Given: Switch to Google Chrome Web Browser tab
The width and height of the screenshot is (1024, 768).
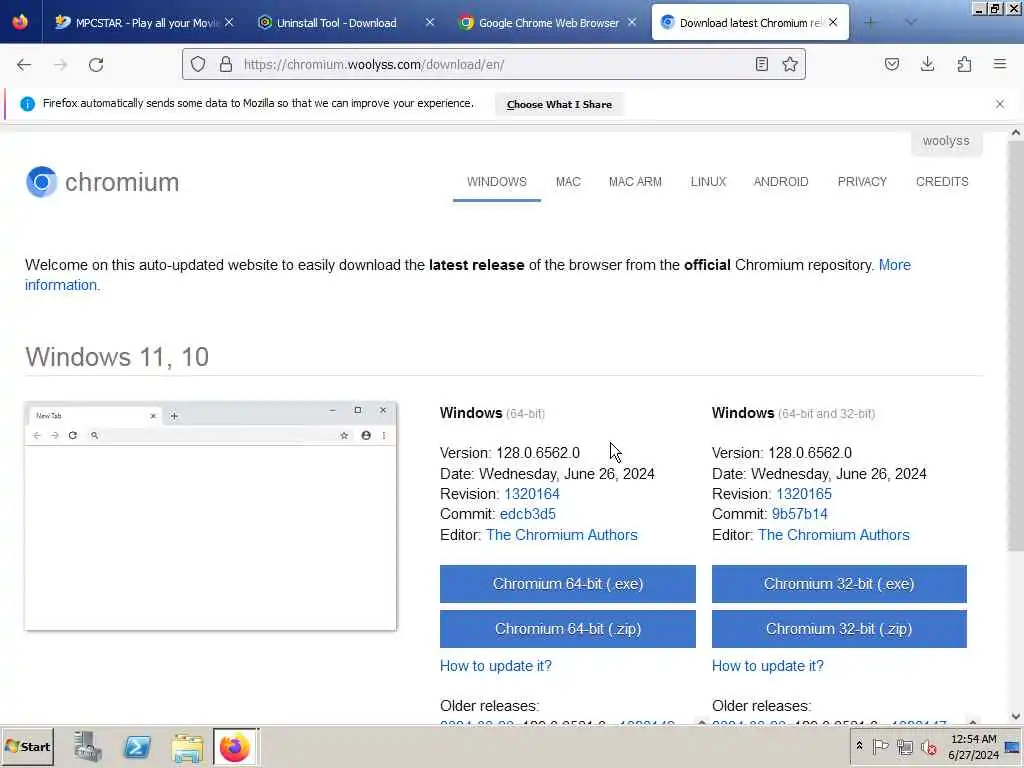Looking at the screenshot, I should [547, 22].
